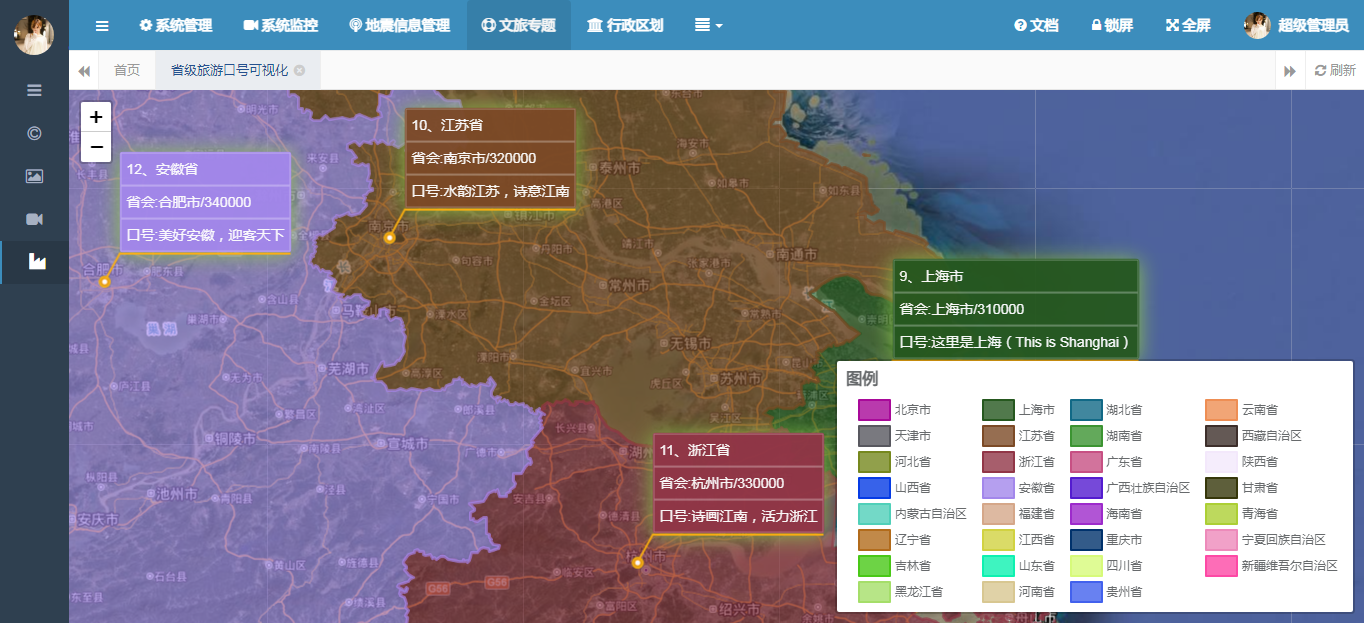Click the sidebar video camera icon
Image resolution: width=1364 pixels, height=623 pixels.
[34, 219]
